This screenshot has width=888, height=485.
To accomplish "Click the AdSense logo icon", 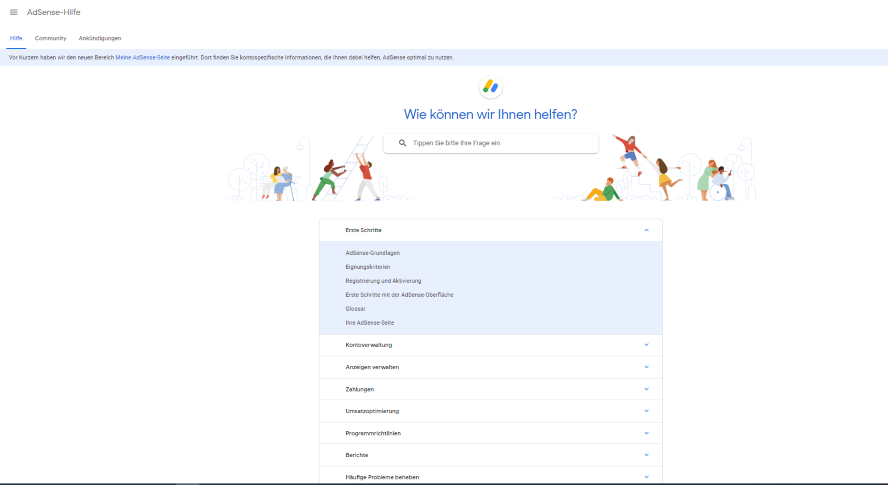I will point(490,87).
